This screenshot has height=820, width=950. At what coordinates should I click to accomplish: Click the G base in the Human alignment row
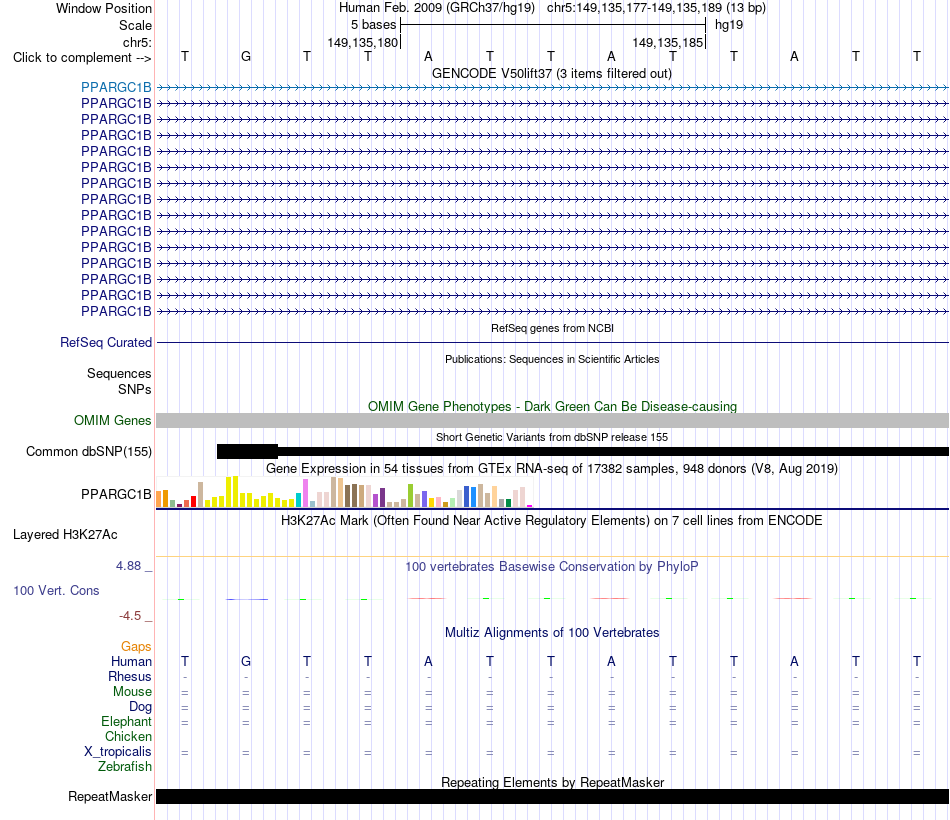[245, 661]
